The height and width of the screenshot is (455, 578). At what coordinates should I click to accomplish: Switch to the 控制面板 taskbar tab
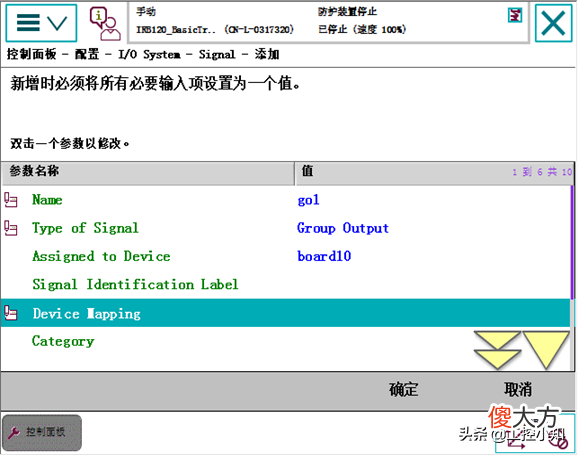coord(42,433)
